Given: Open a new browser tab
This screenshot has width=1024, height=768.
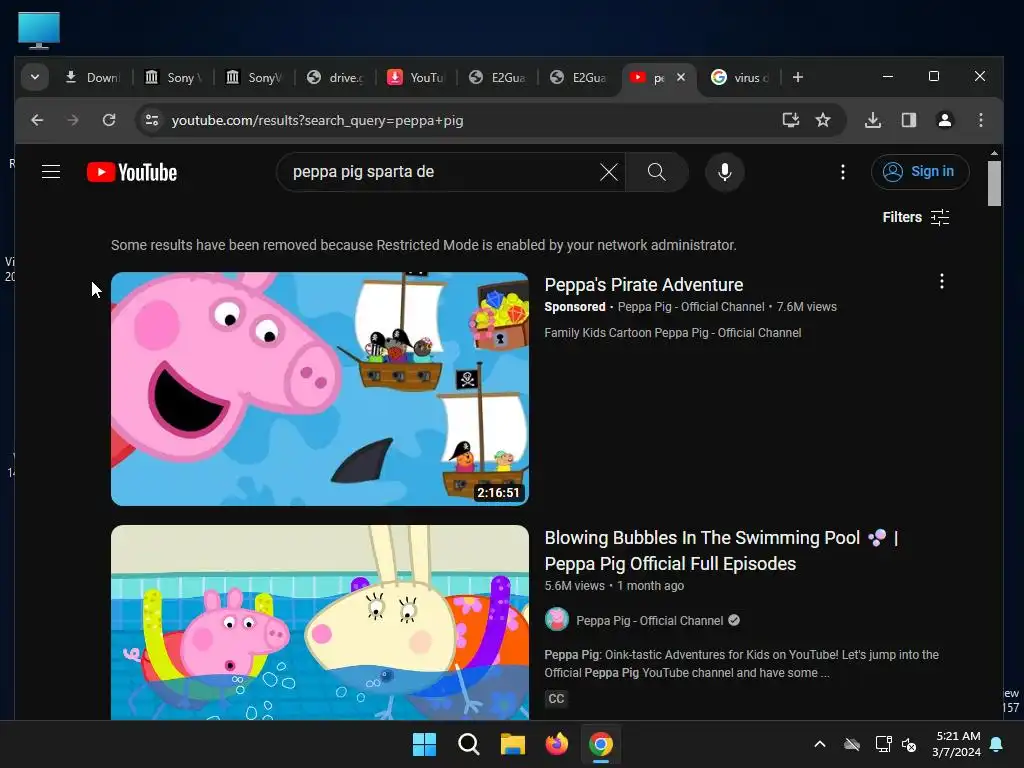Looking at the screenshot, I should pyautogui.click(x=797, y=77).
